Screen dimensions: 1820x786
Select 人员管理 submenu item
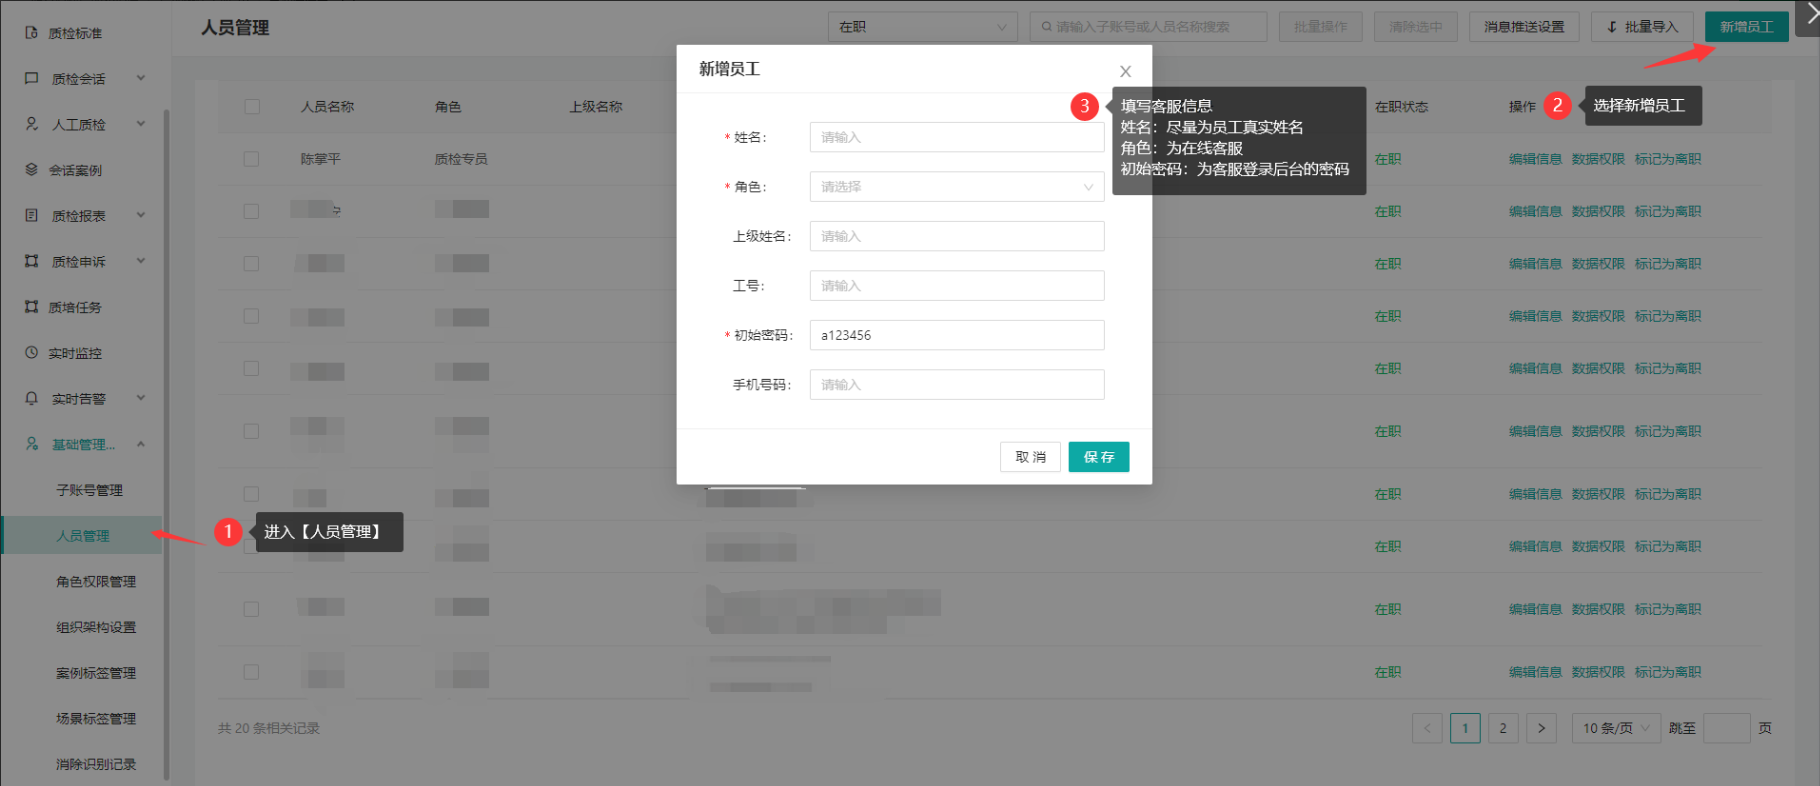(83, 536)
